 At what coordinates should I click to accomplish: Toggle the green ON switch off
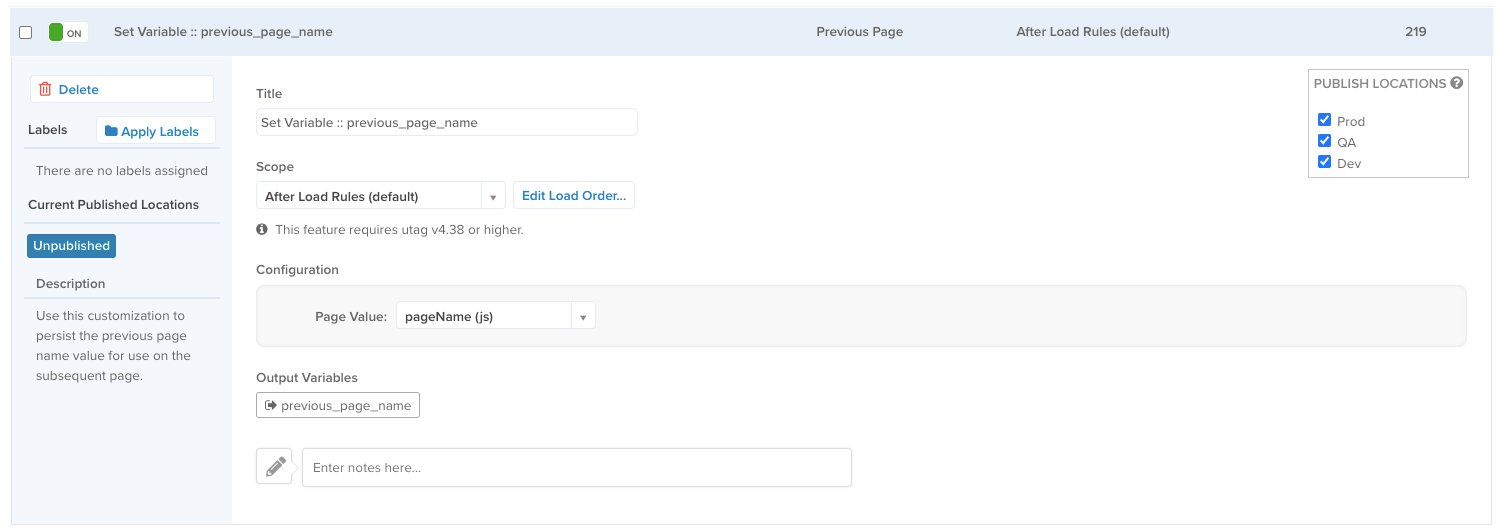click(x=68, y=32)
